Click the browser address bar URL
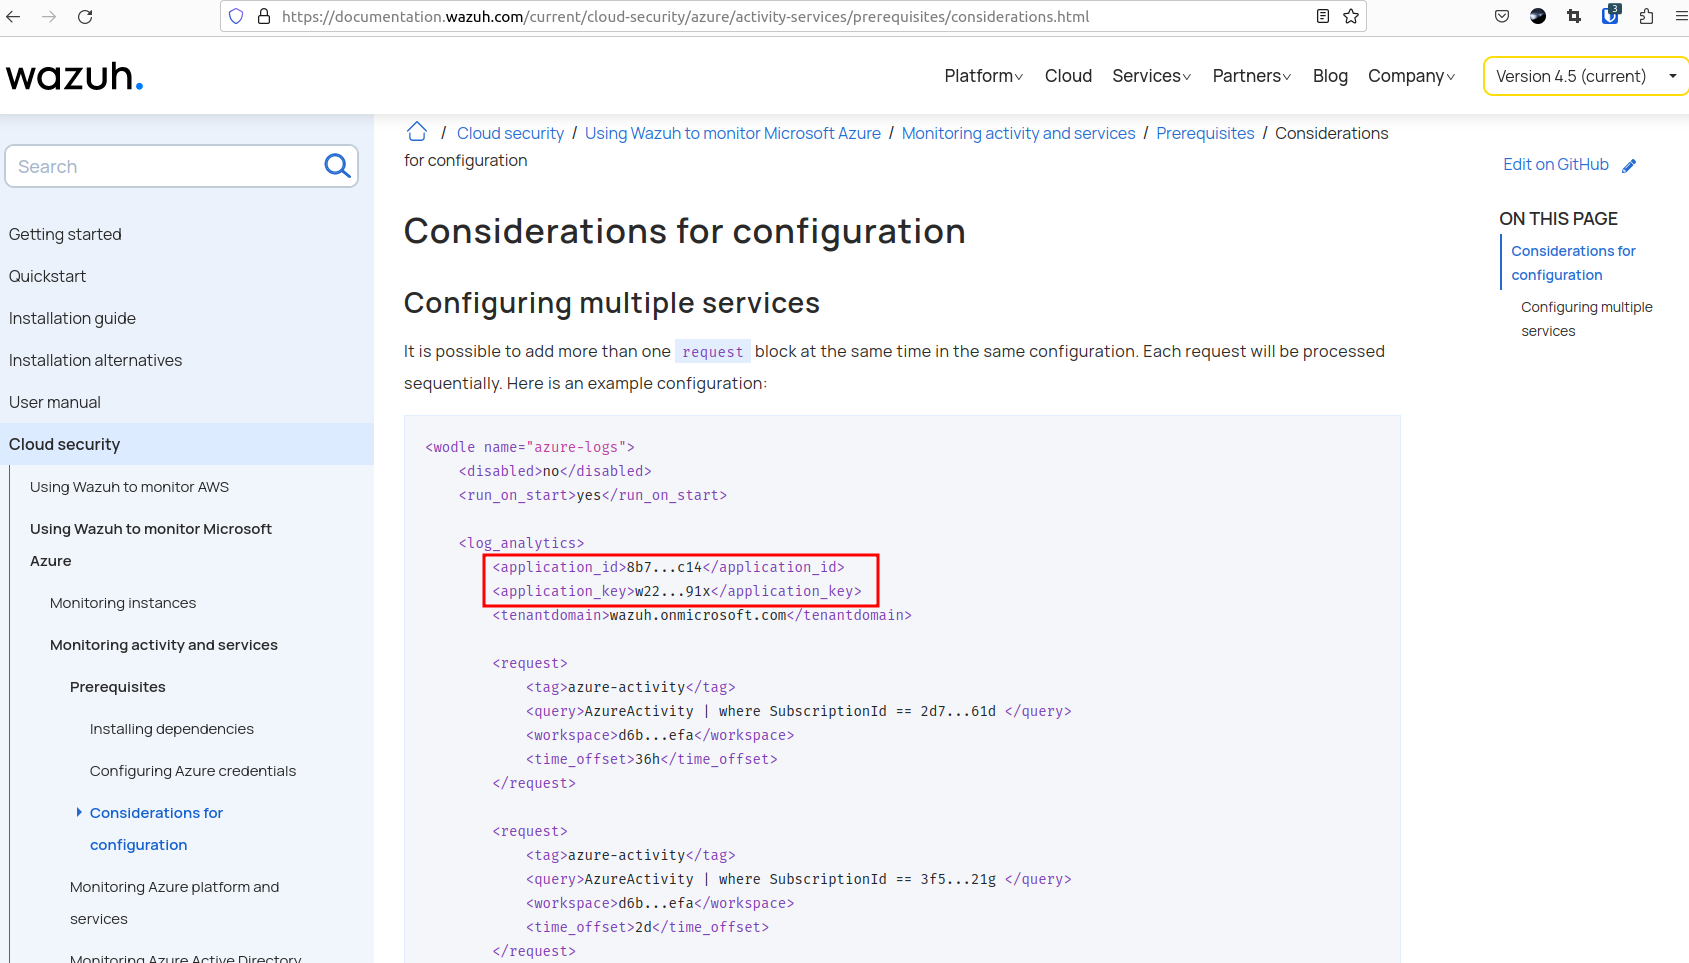The width and height of the screenshot is (1689, 963). pos(685,16)
